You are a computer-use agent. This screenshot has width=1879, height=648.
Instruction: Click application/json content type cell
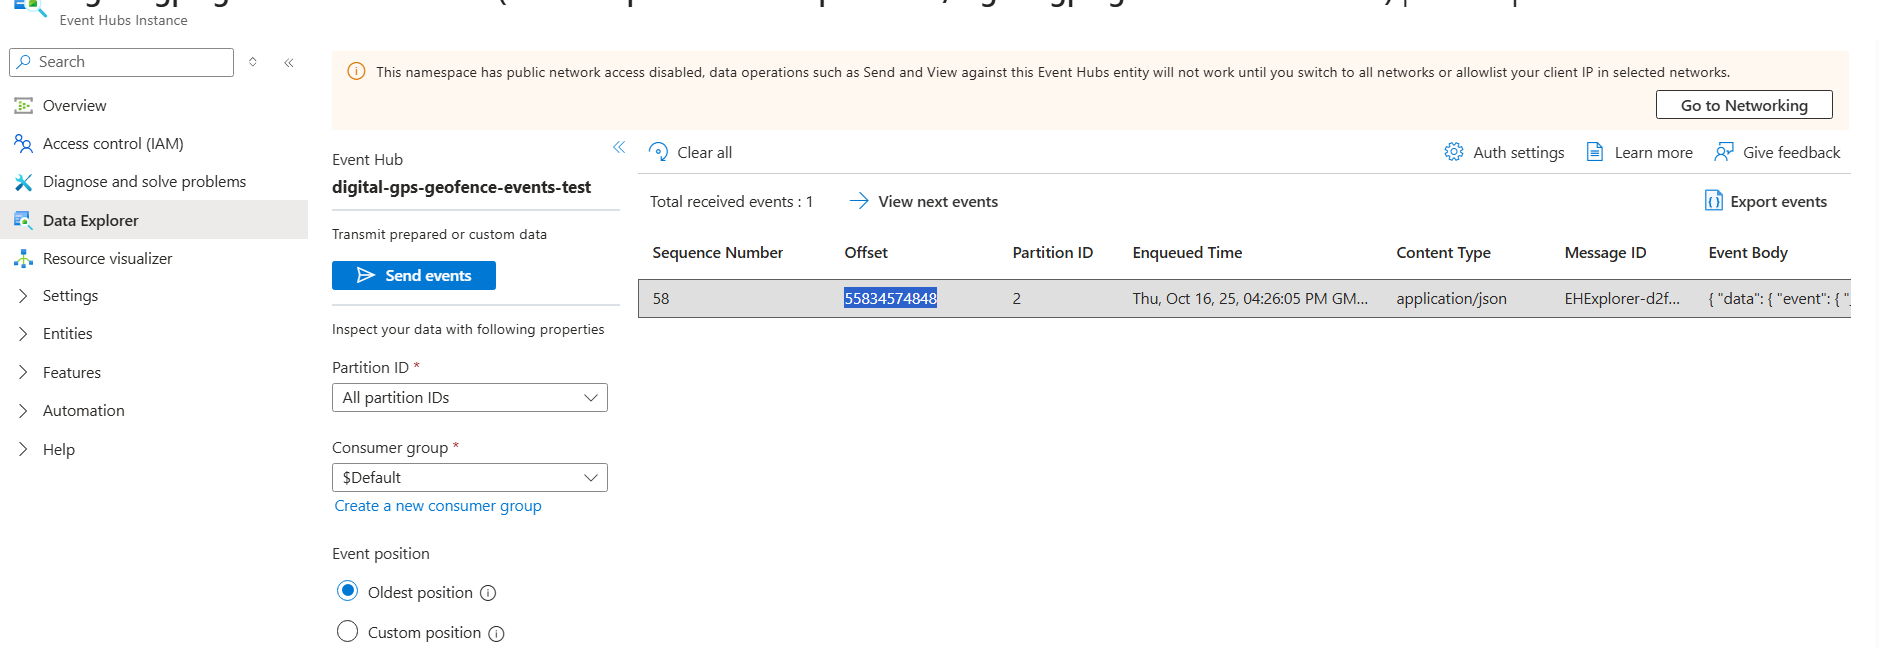(1452, 298)
